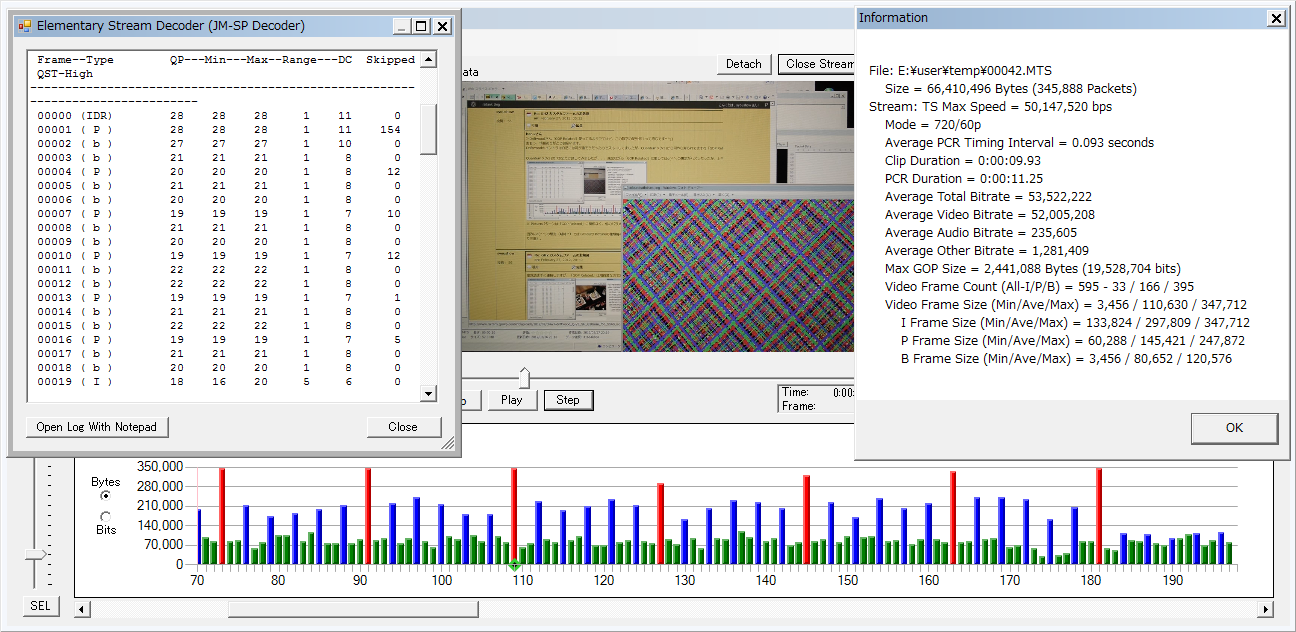Click the Close Stream button

tap(817, 64)
